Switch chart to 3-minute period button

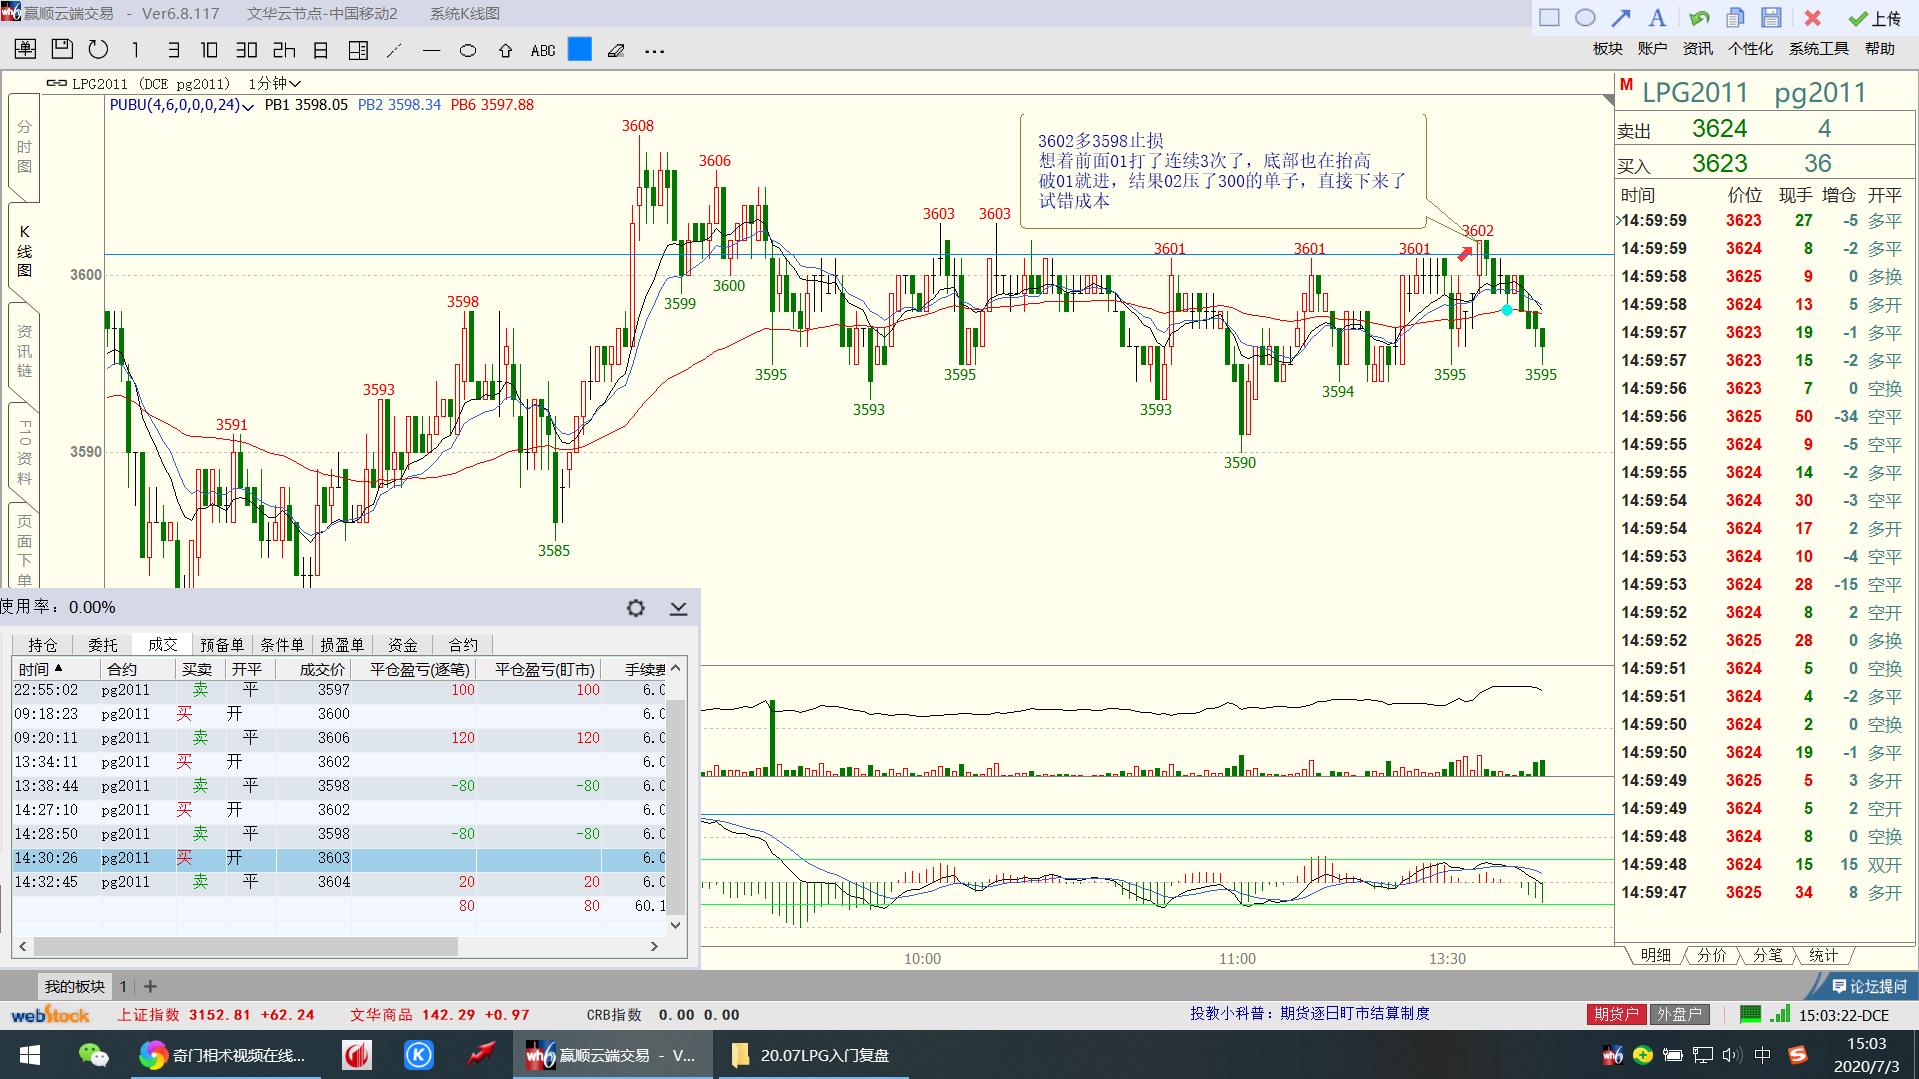tap(172, 50)
